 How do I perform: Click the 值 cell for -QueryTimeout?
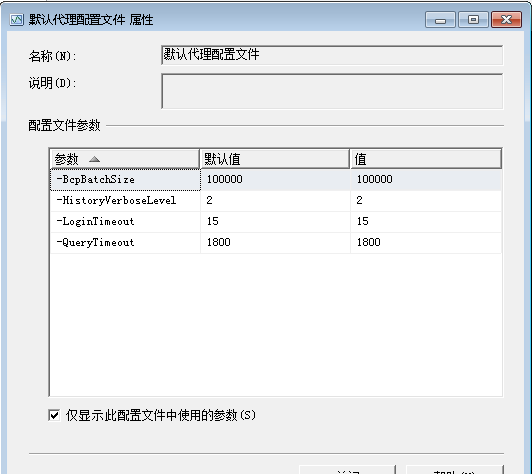426,243
